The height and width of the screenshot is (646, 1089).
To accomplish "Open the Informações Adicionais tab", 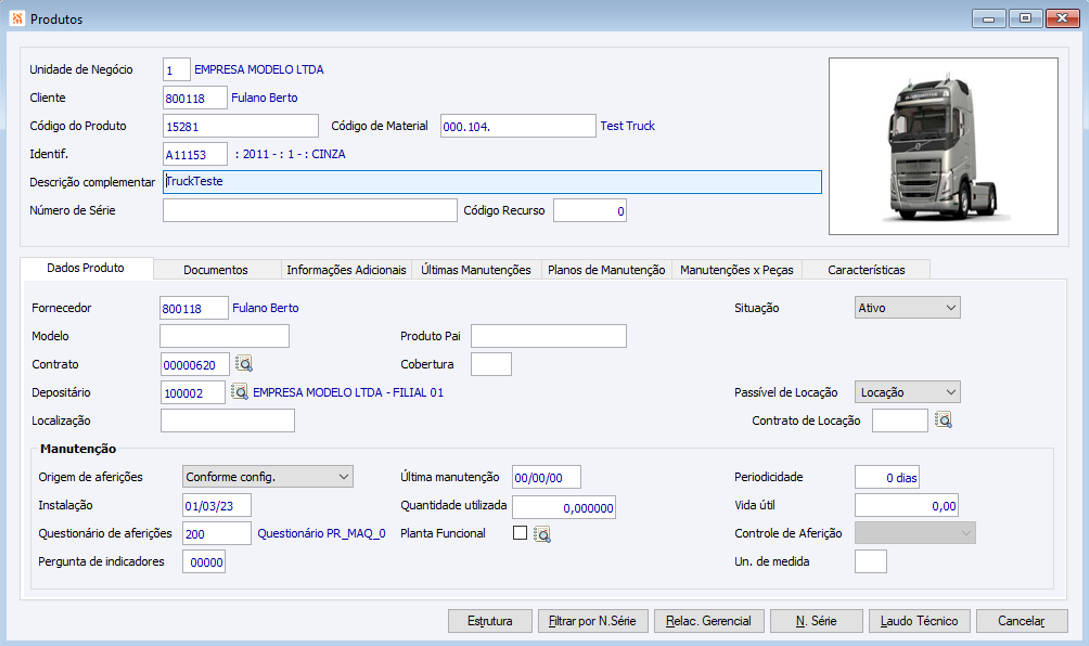I will pyautogui.click(x=347, y=270).
